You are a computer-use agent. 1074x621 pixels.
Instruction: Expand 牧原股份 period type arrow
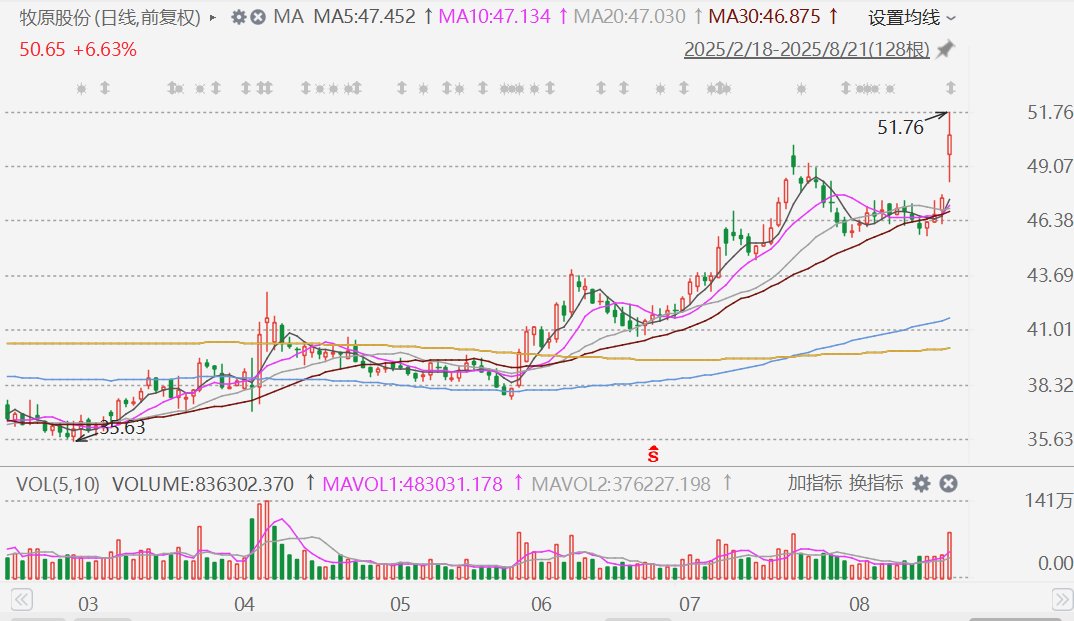pos(212,18)
